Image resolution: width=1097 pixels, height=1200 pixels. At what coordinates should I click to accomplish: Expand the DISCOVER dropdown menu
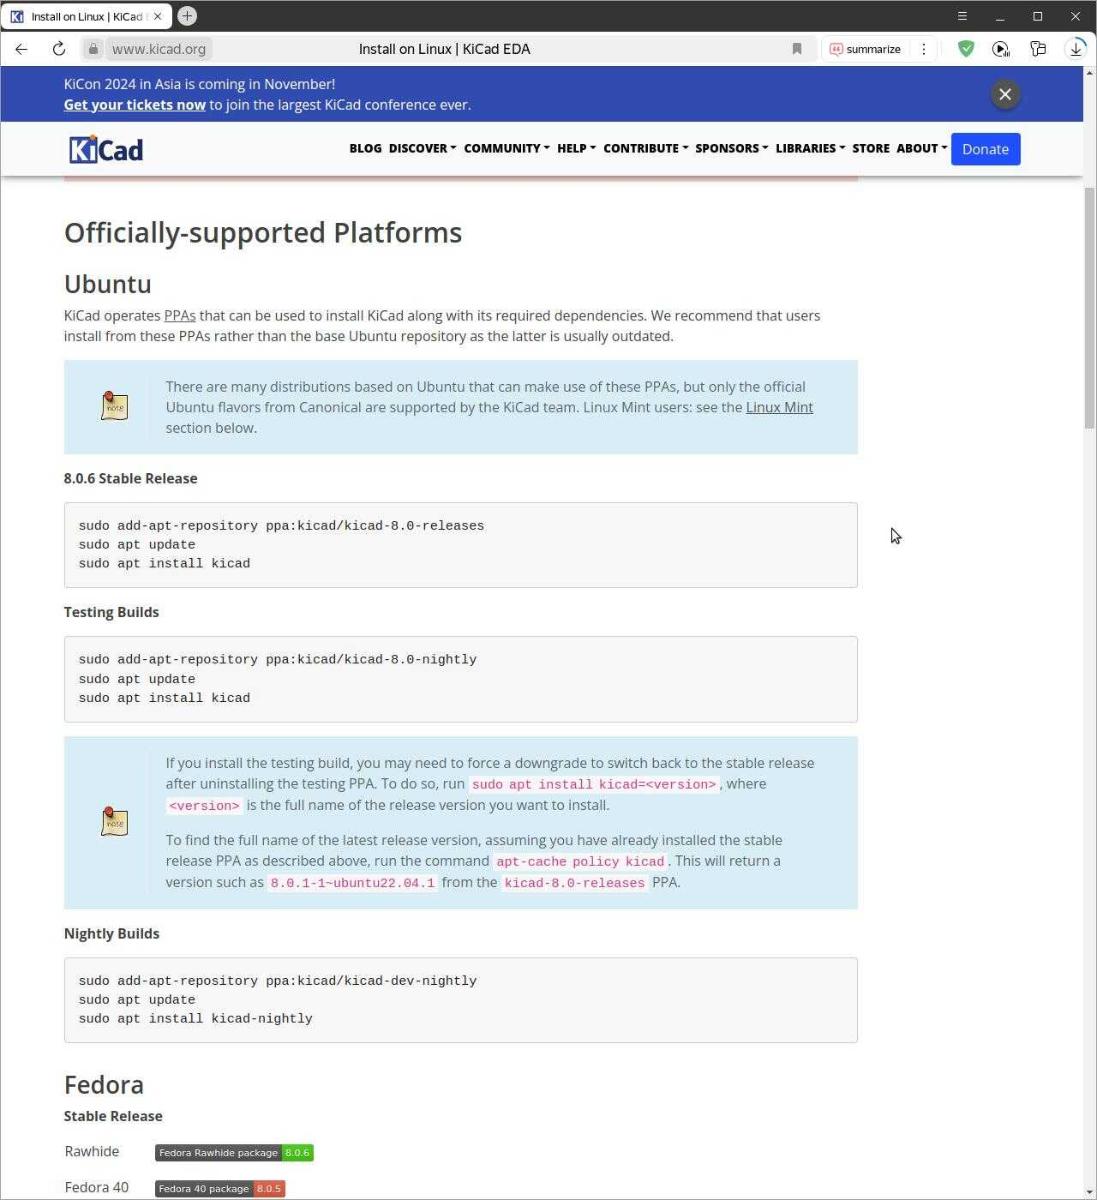pyautogui.click(x=422, y=148)
